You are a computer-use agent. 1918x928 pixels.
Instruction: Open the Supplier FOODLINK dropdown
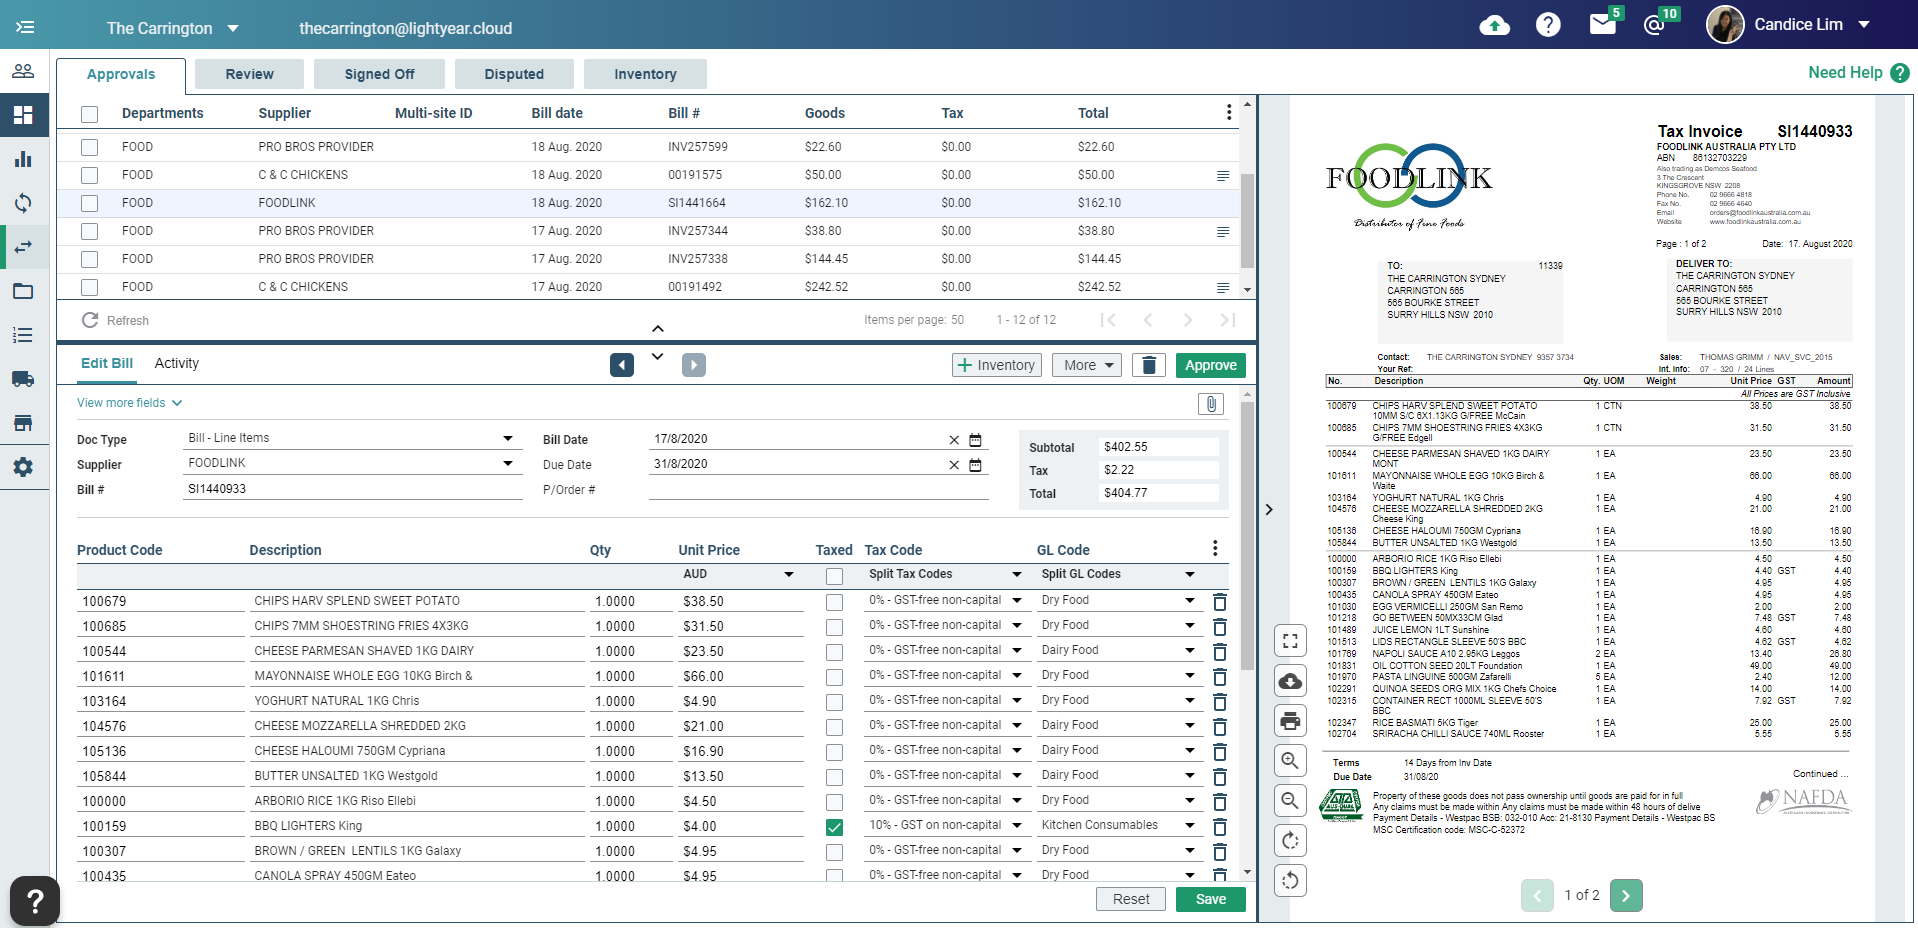pyautogui.click(x=352, y=463)
